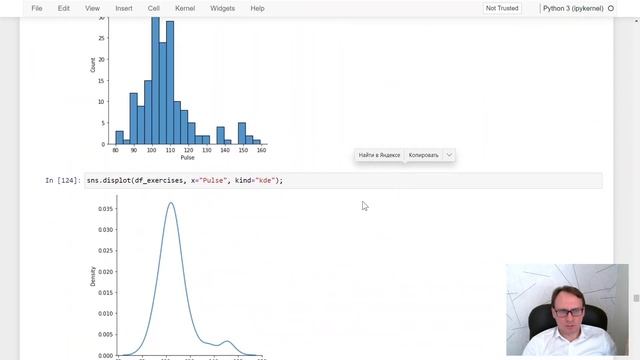
Task: Click the webcam video overlay thumbnail
Action: click(x=567, y=310)
